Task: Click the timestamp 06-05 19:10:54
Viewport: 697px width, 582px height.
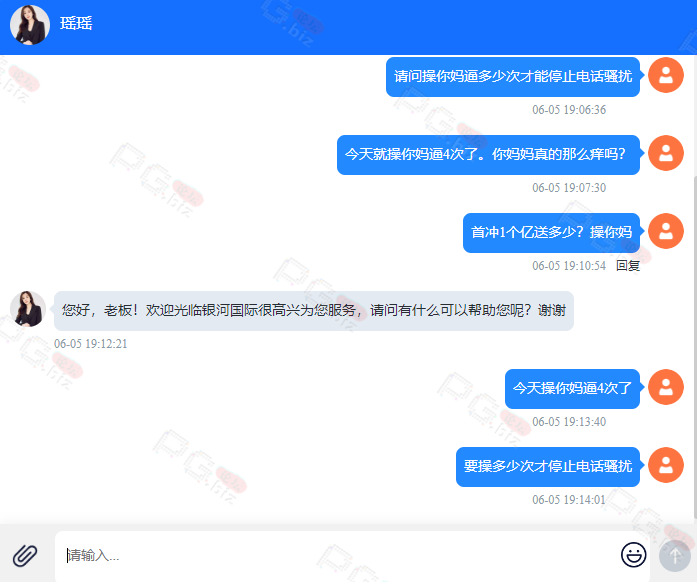Action: click(x=569, y=266)
